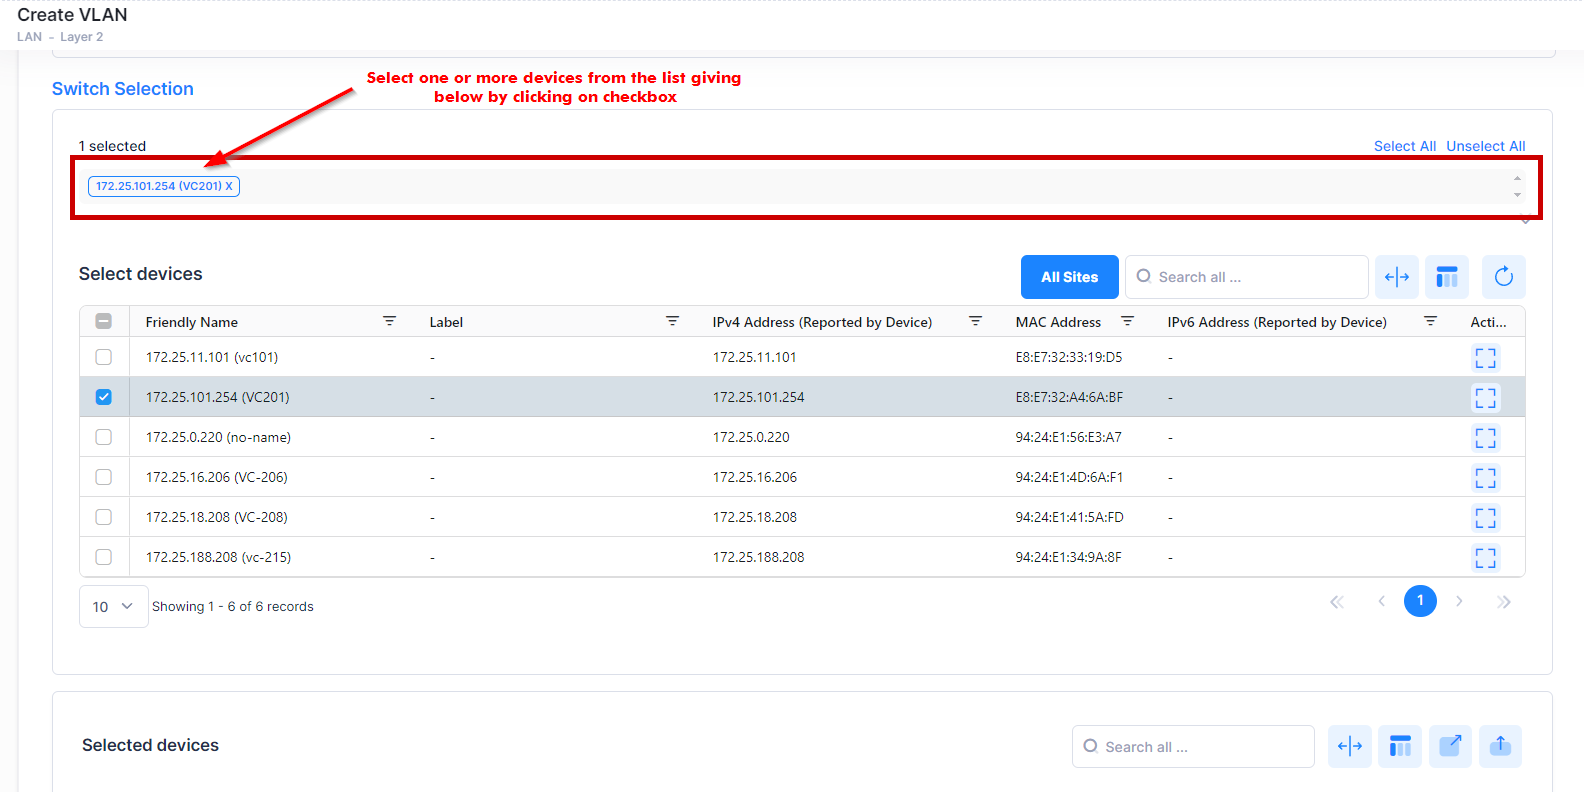Click the upload icon in Selected devices
The width and height of the screenshot is (1584, 792).
click(x=1499, y=746)
